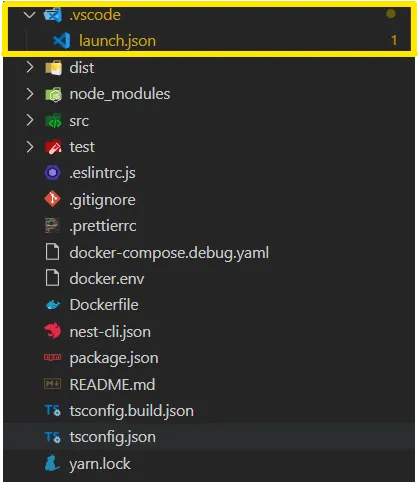Click the TypeScript icon beside tsconfig.build.json
This screenshot has height=482, width=418.
53,410
